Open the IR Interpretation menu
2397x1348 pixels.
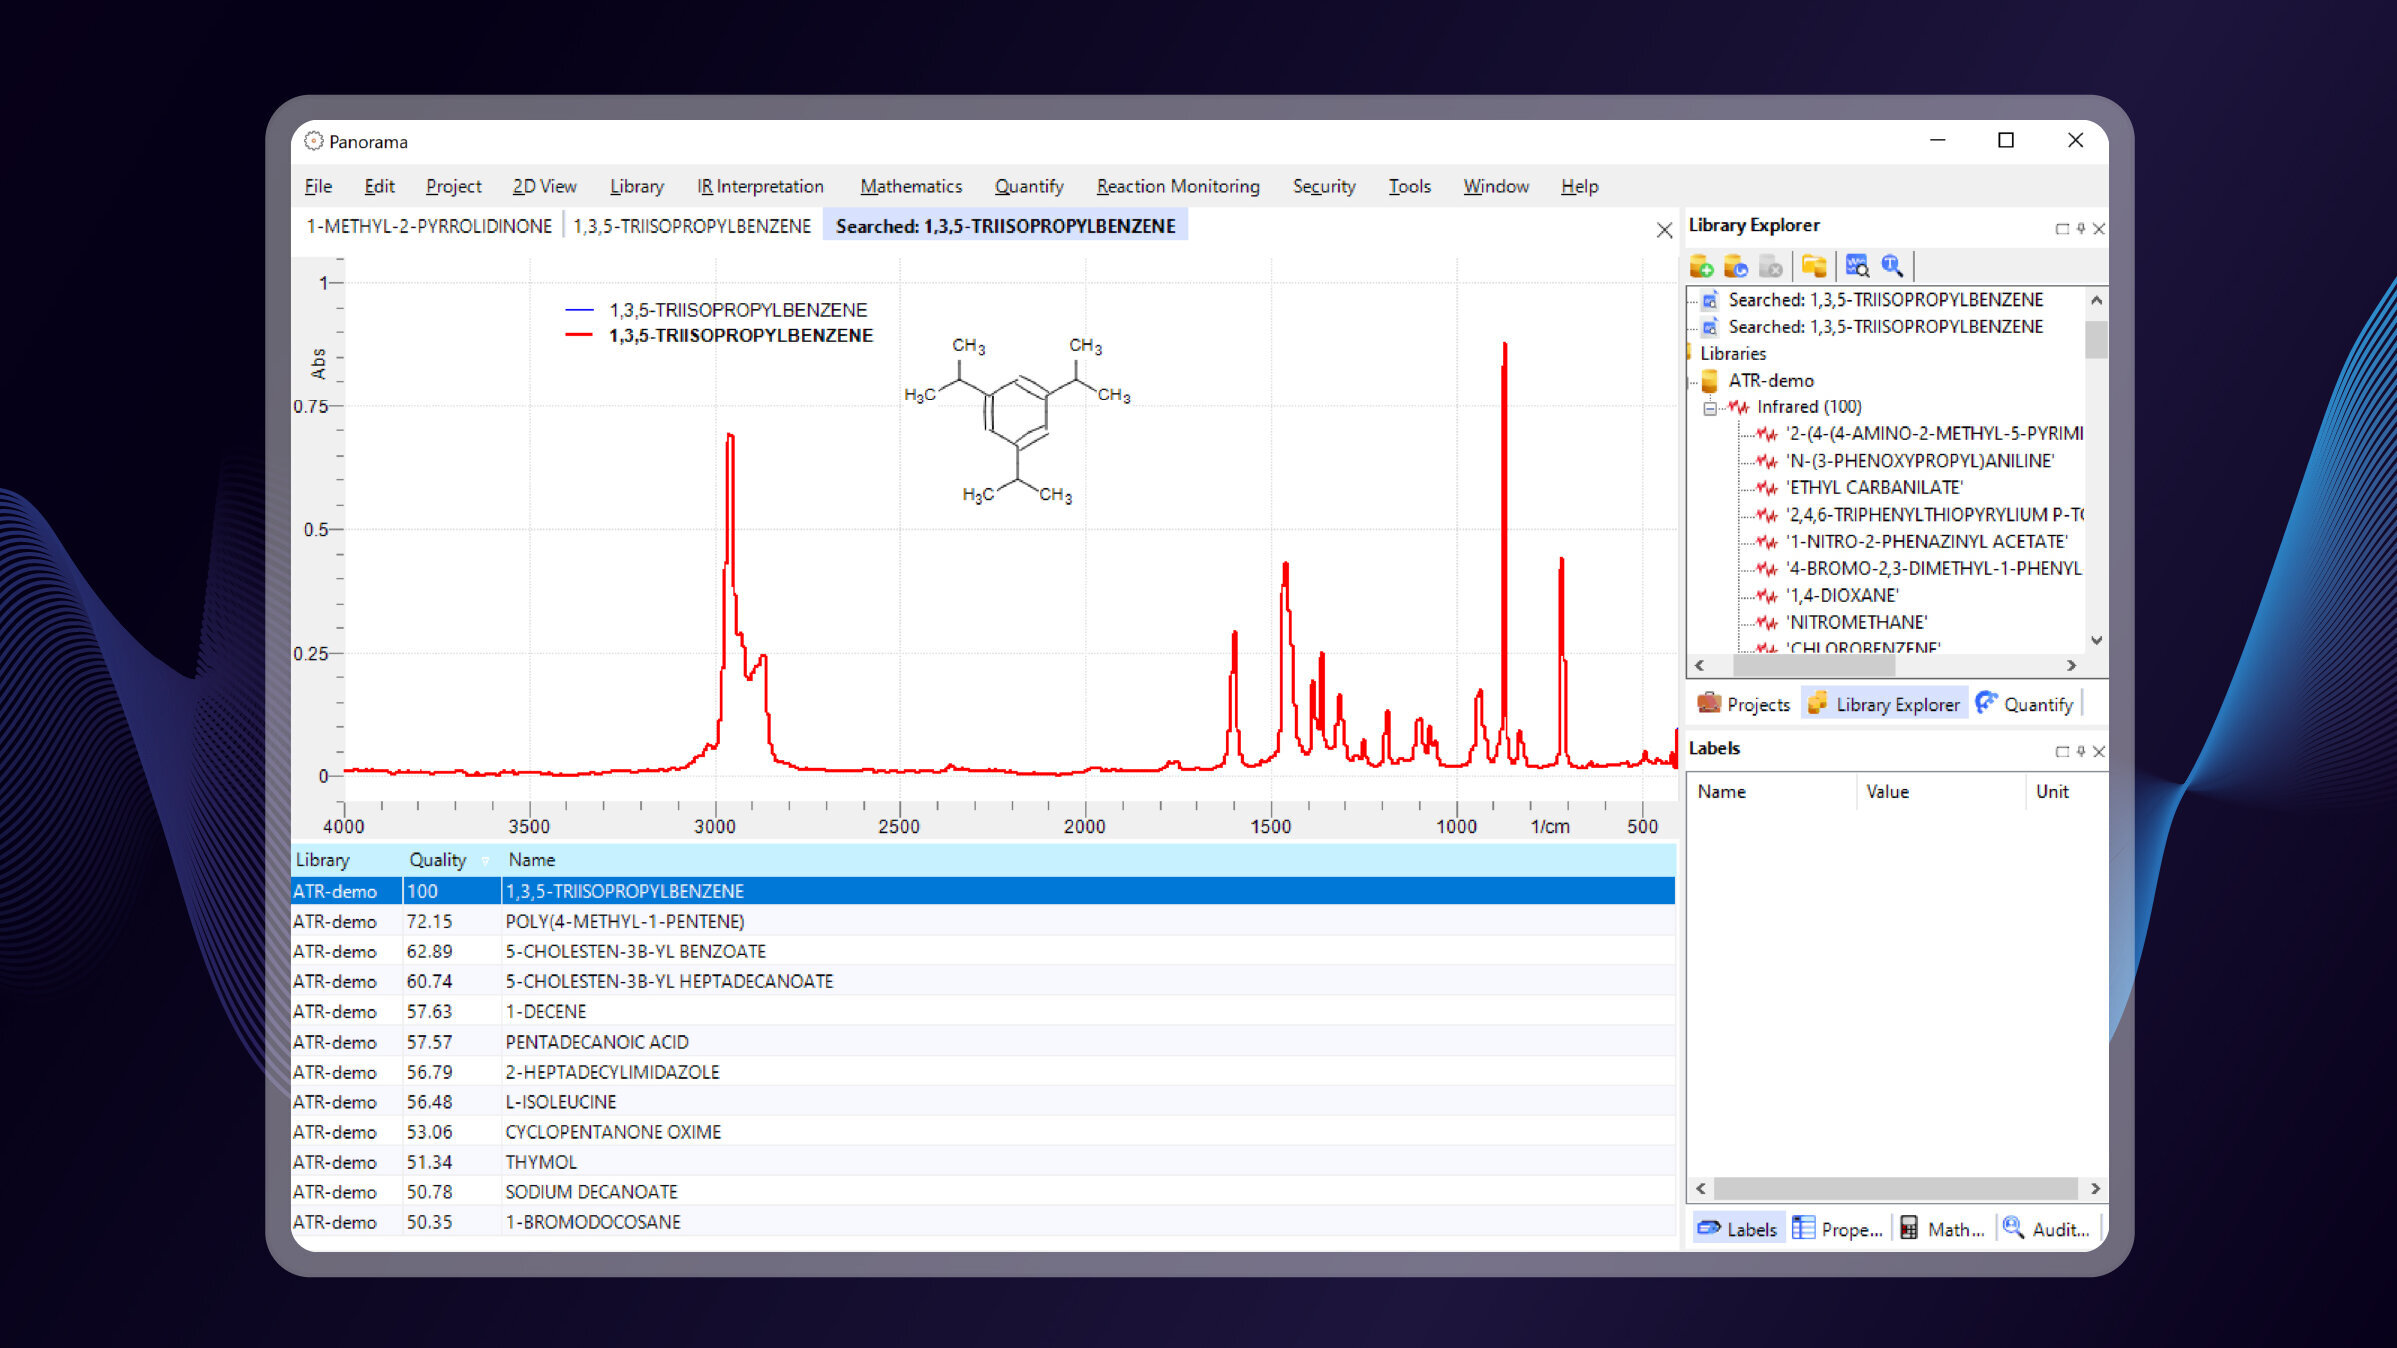pyautogui.click(x=760, y=186)
